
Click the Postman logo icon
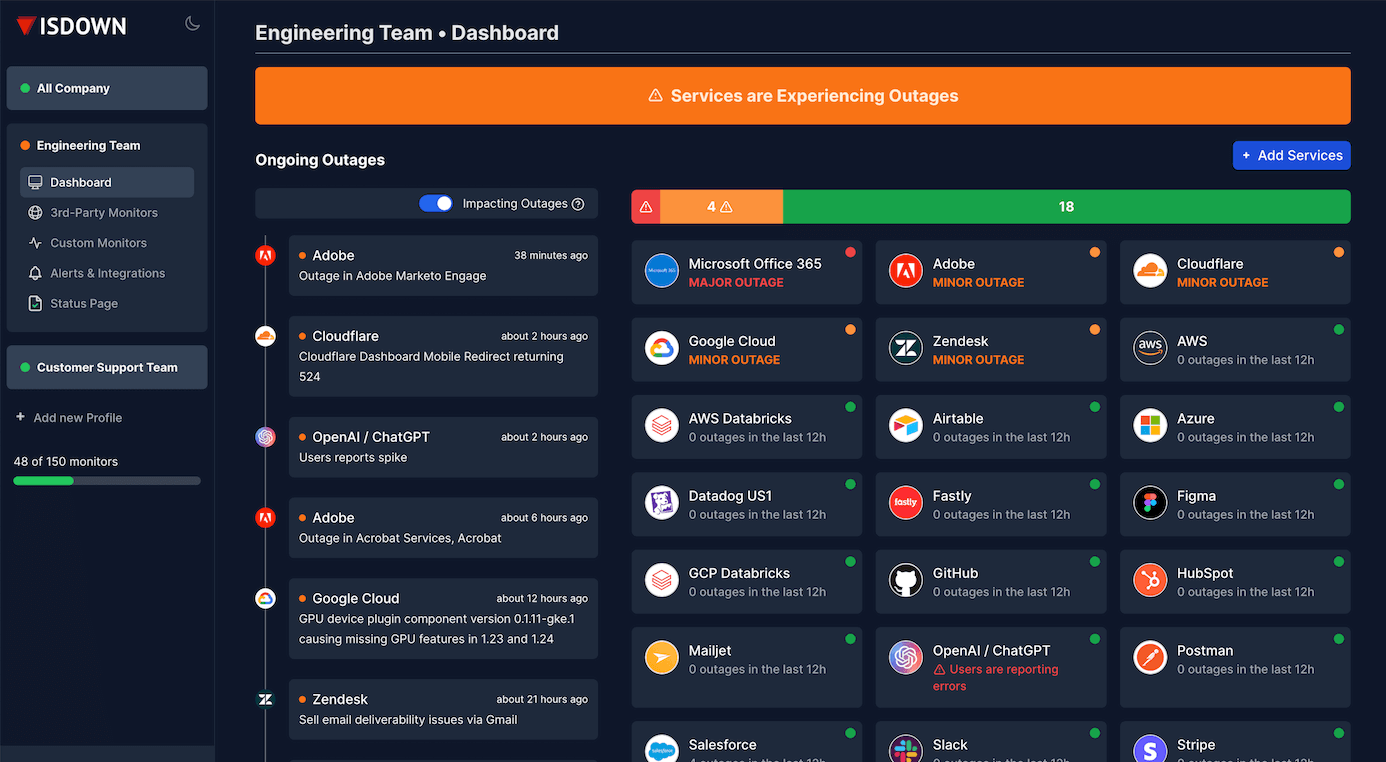(1150, 658)
